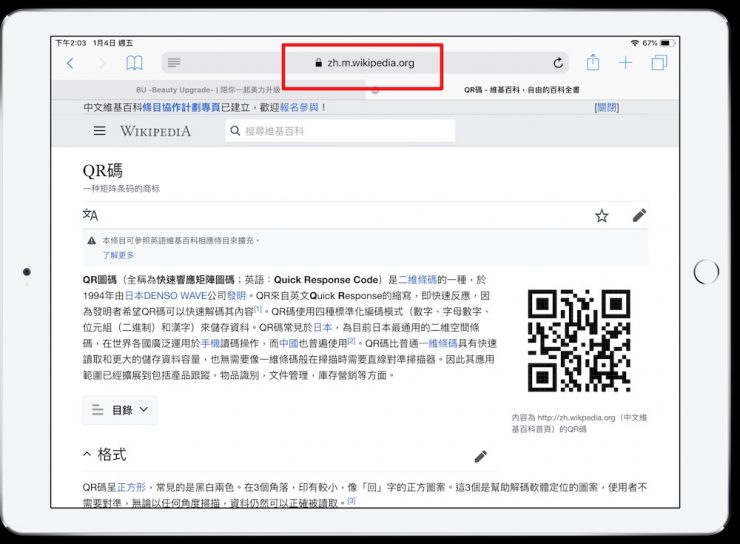Tap the Safari back arrow
This screenshot has height=544, width=740.
(x=70, y=63)
